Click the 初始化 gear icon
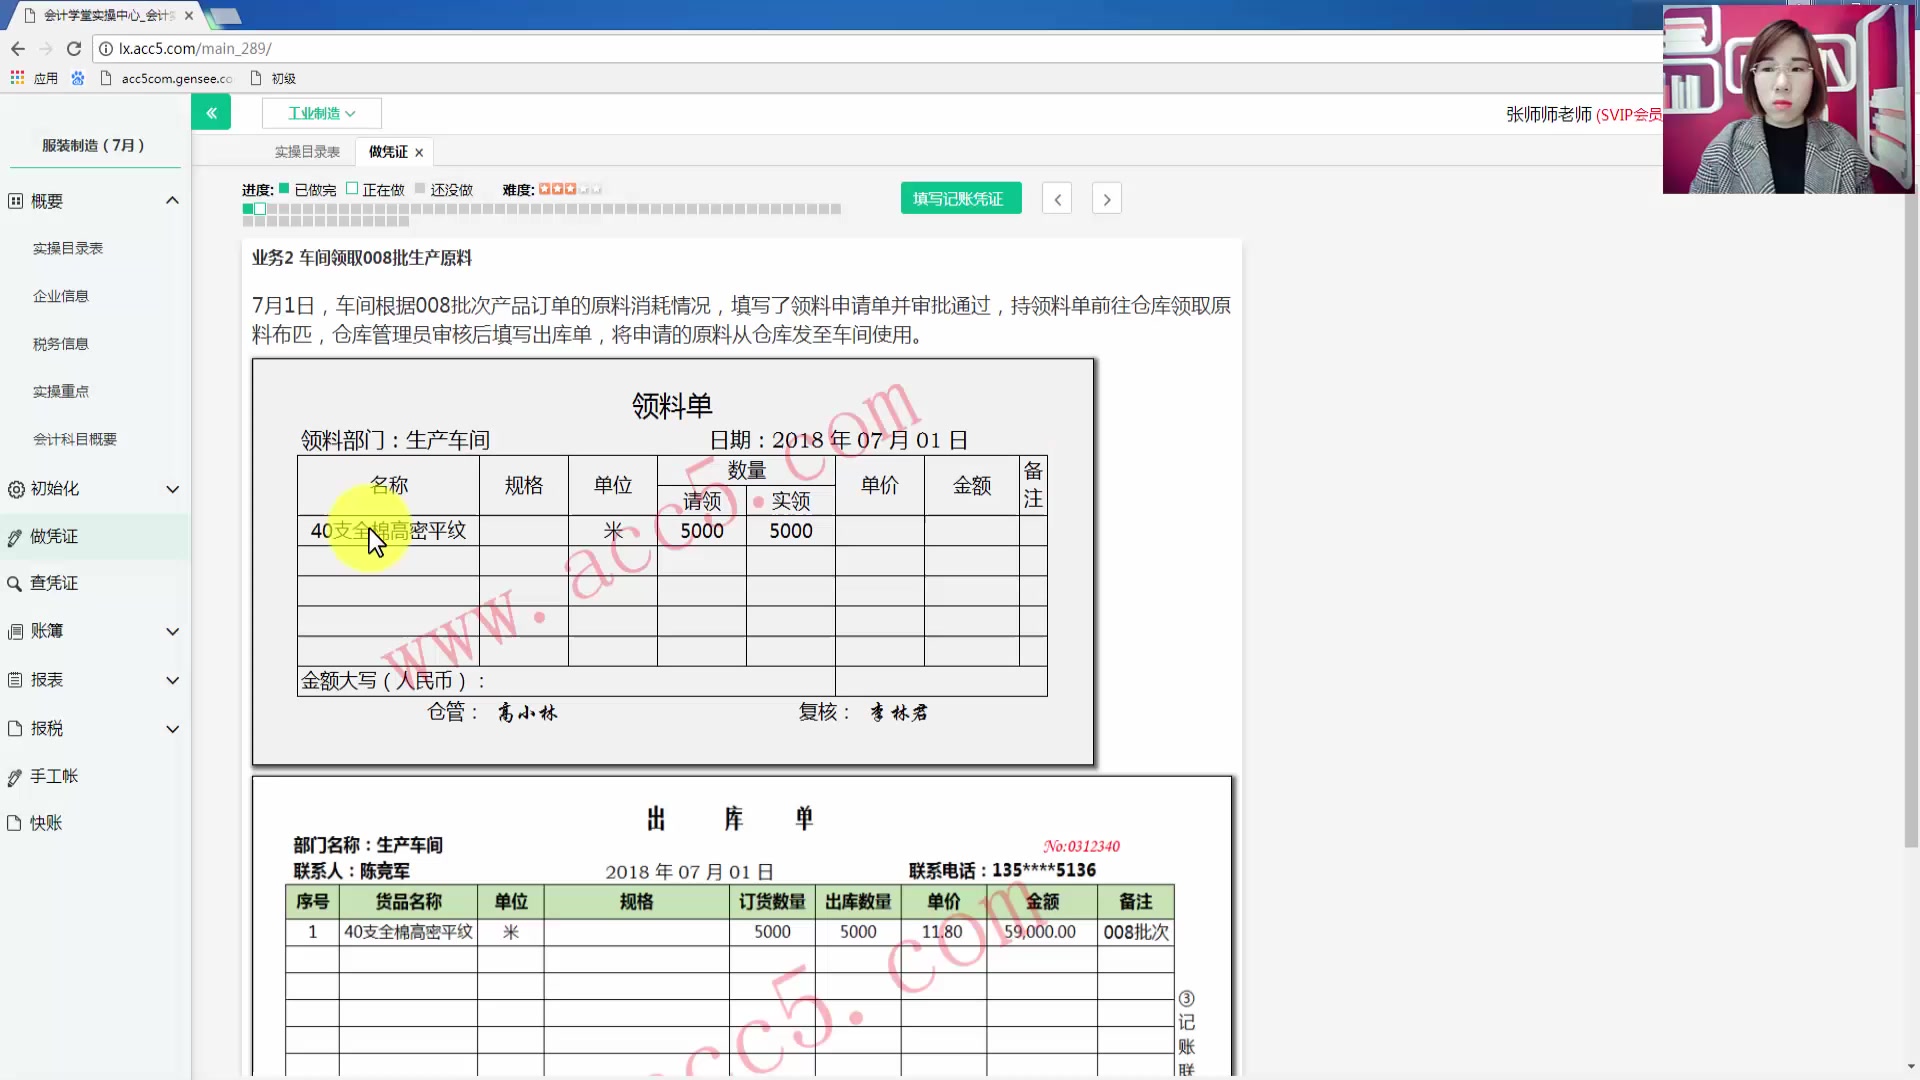Viewport: 1920px width, 1080px height. coord(15,489)
